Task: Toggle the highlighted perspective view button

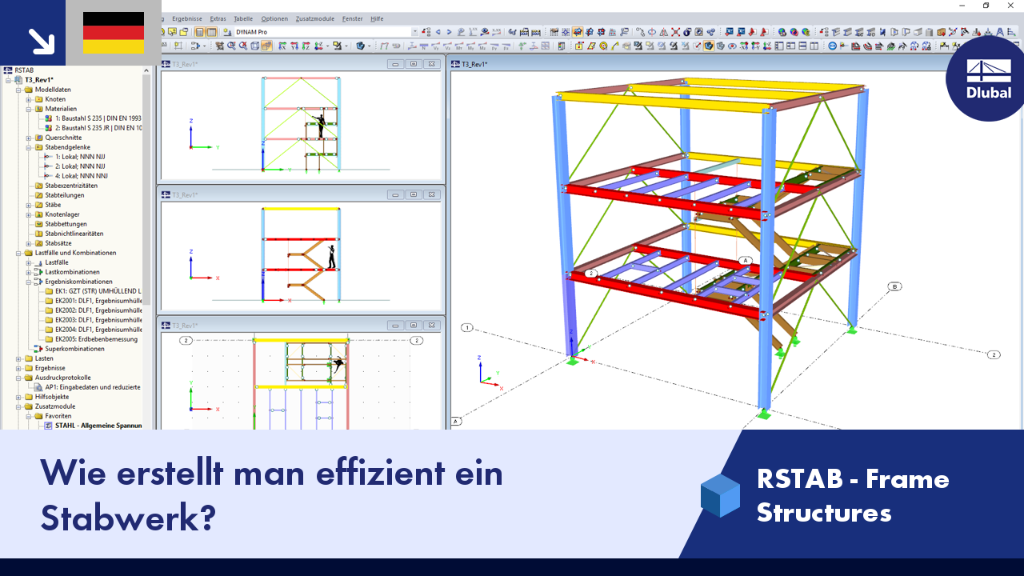Action: click(x=267, y=46)
